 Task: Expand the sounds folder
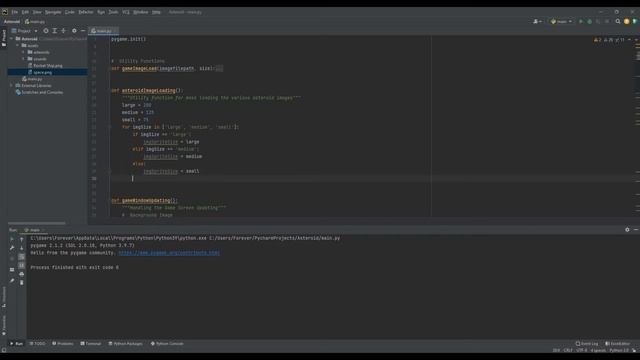tap(23, 59)
